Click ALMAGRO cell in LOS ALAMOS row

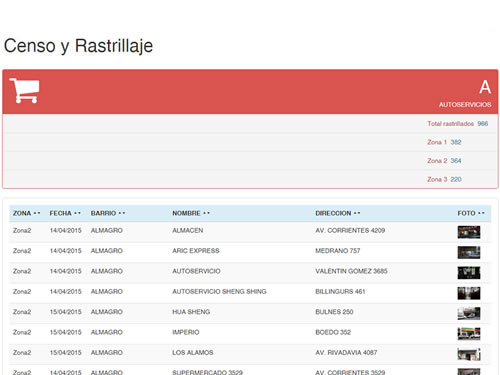[x=107, y=352]
